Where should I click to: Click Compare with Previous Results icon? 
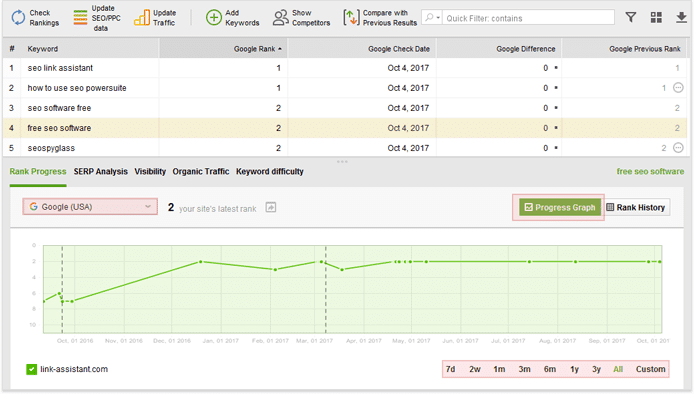pyautogui.click(x=351, y=18)
